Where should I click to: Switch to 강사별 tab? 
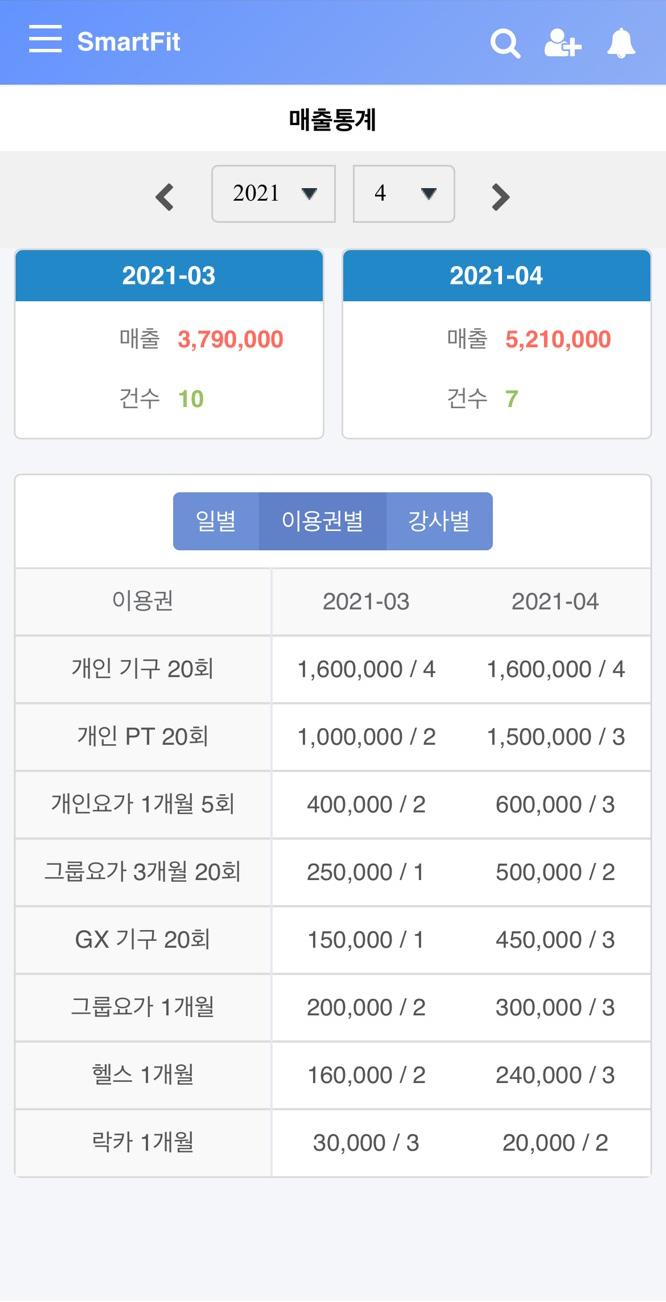[x=438, y=521]
